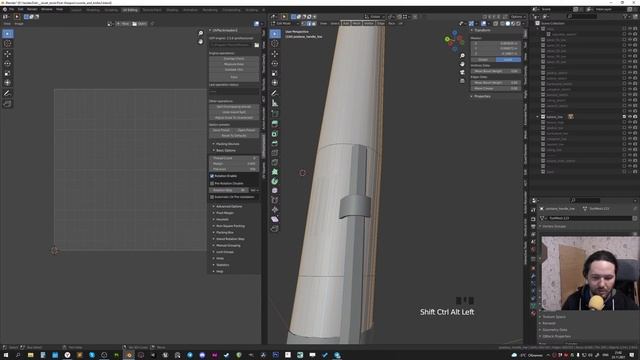Open the Select menu in the 3D viewport header
640x360 pixels.
click(335, 23)
